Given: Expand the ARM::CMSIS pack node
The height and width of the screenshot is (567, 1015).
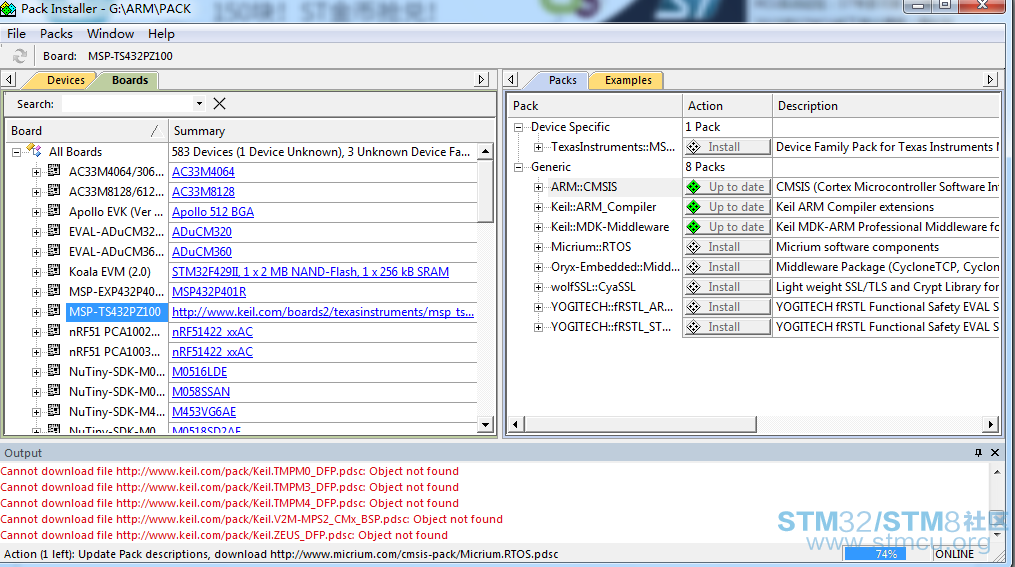Looking at the screenshot, I should pos(538,188).
